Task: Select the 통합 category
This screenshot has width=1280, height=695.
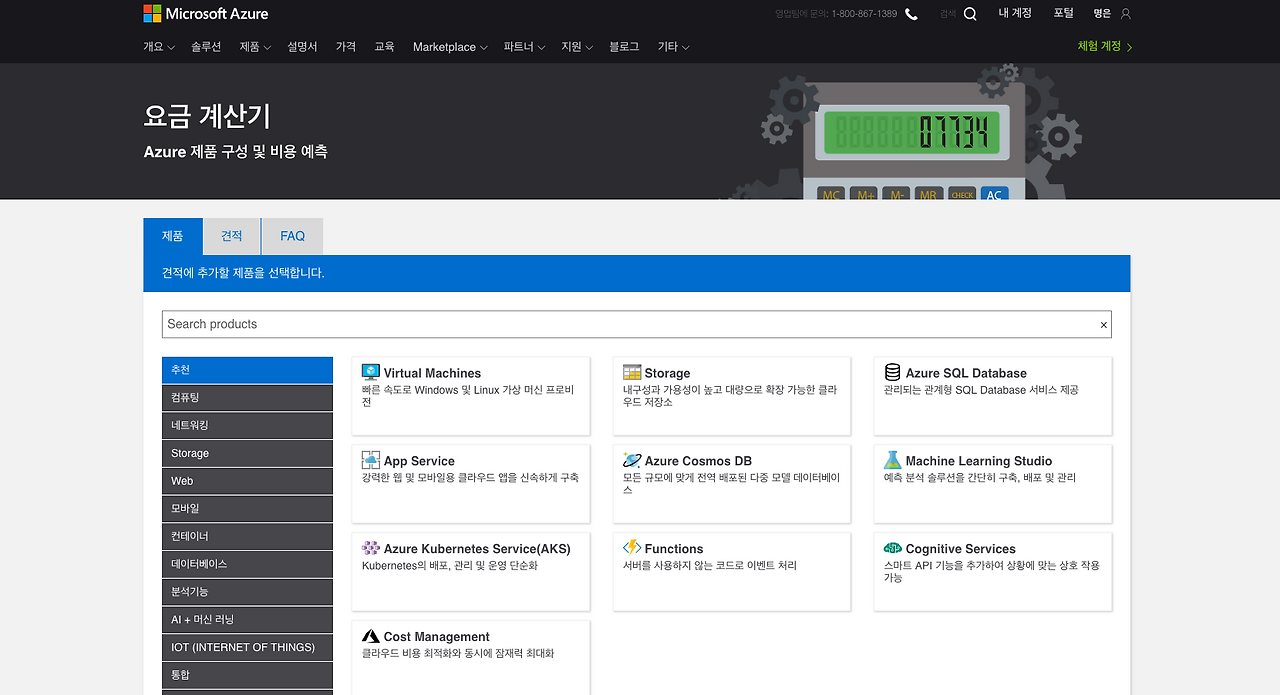Action: [247, 675]
